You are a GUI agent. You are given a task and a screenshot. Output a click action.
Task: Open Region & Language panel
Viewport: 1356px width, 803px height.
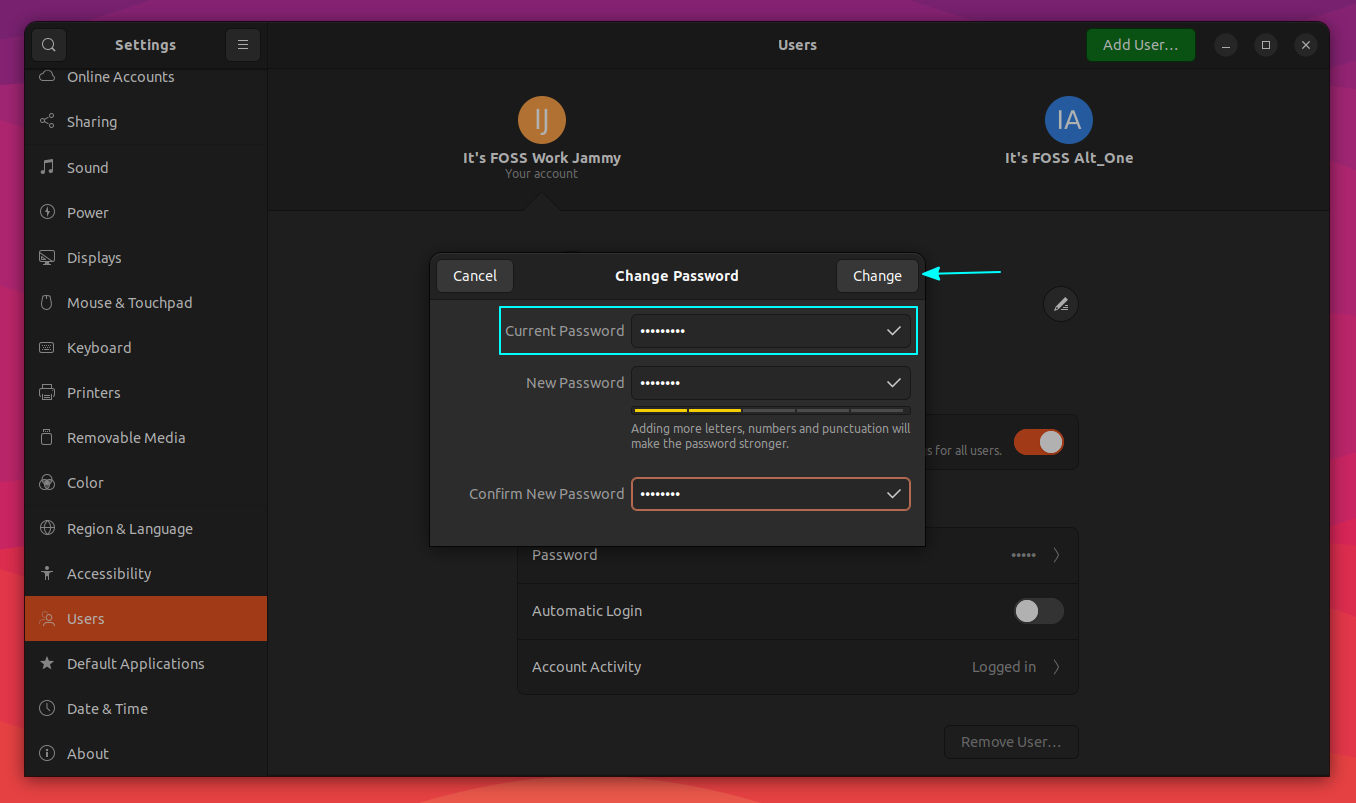[146, 528]
